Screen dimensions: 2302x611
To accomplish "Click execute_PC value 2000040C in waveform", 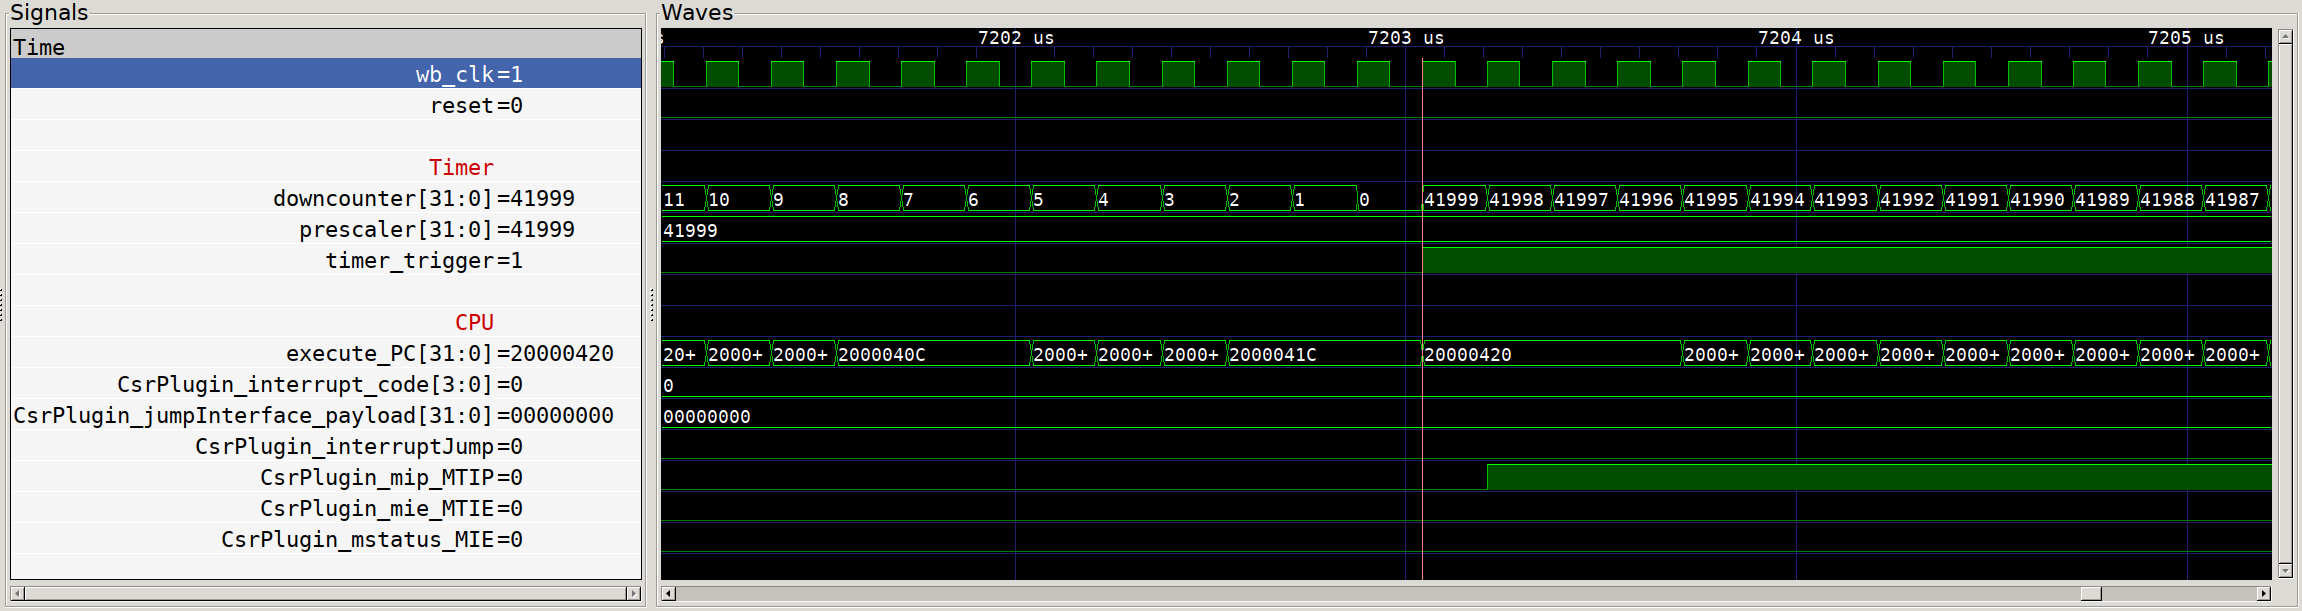I will coord(882,354).
